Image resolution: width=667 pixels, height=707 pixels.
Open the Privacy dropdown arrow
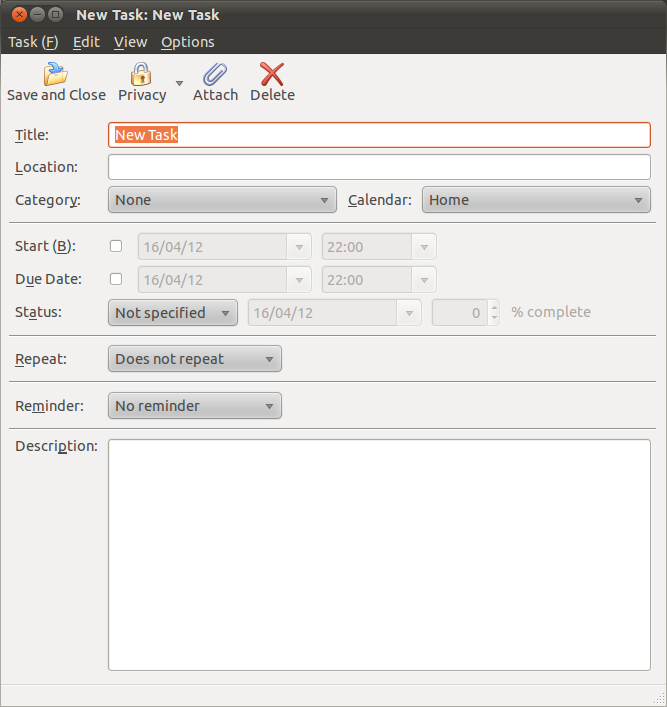(x=179, y=83)
